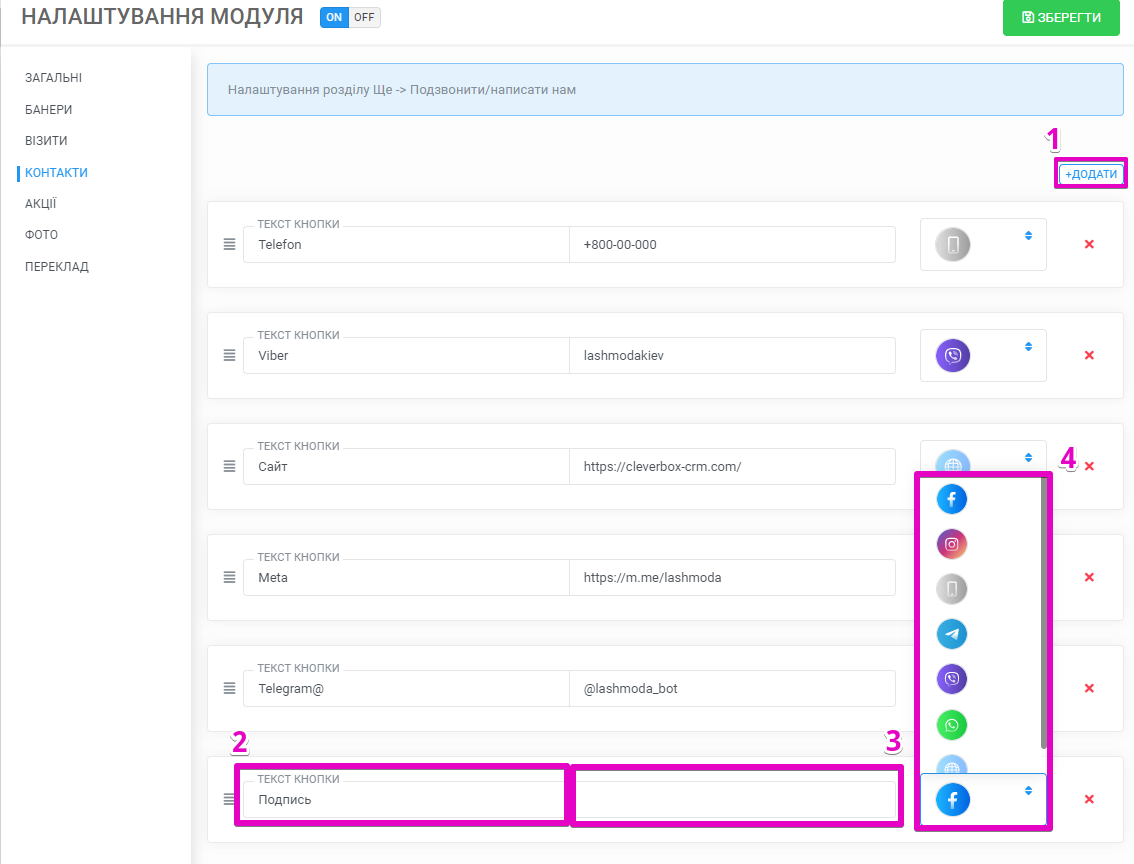Click the icon dropdown list scrollbar
1134x864 pixels.
pyautogui.click(x=1044, y=610)
